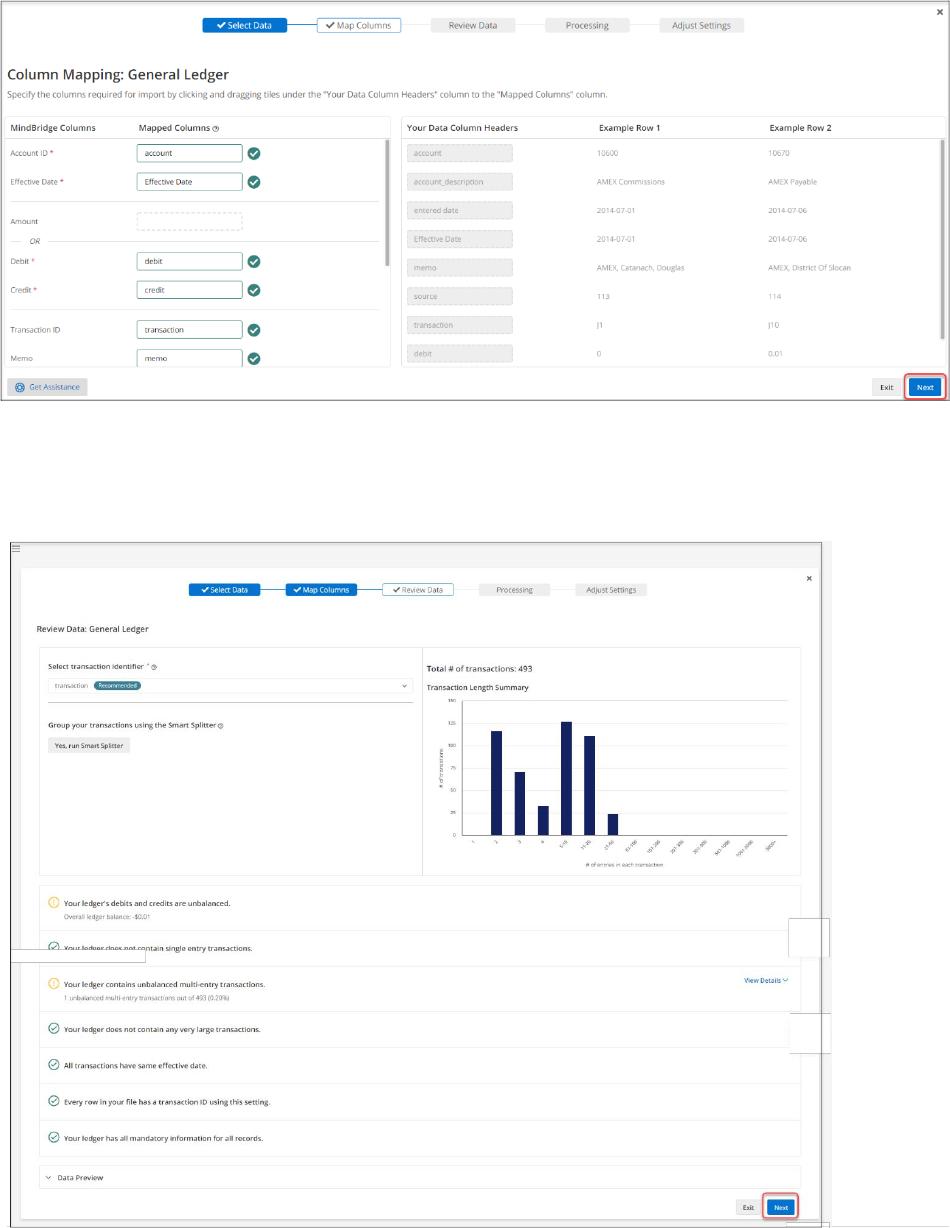Select the debit tile under Your Data Column Headers
The height and width of the screenshot is (1228, 950).
click(460, 353)
